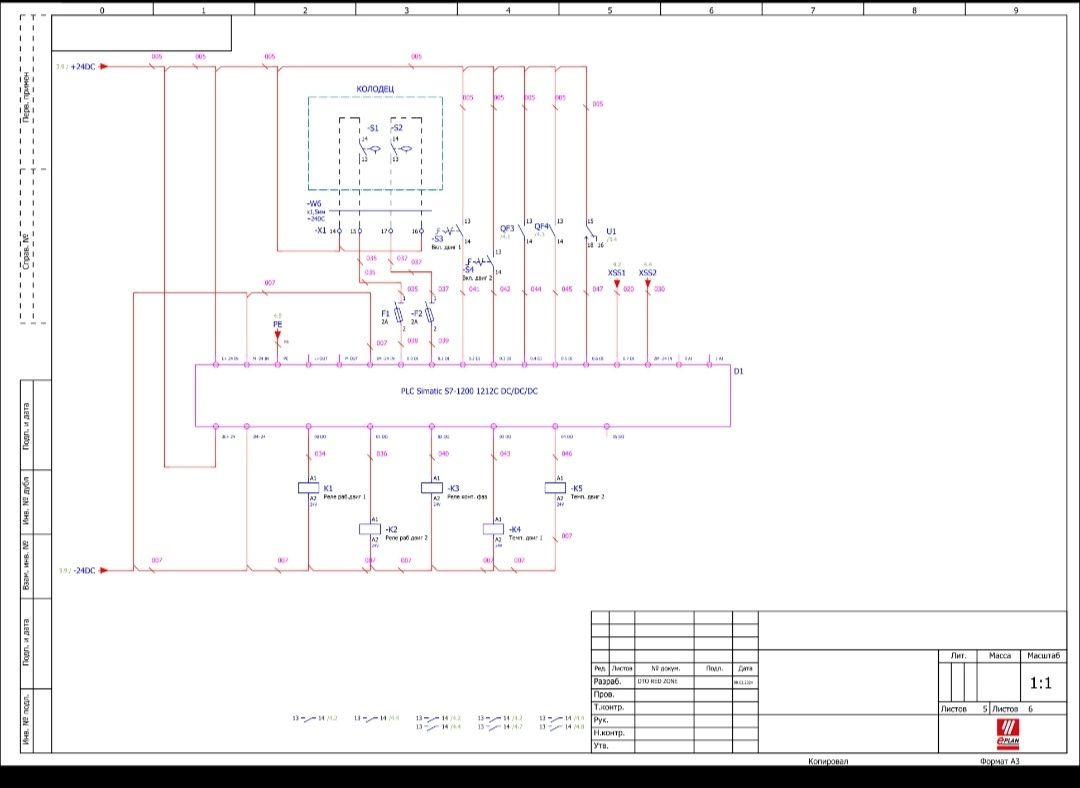Select the U1 changeover contact symbol
Screen dimensions: 1080x788
(x=589, y=233)
